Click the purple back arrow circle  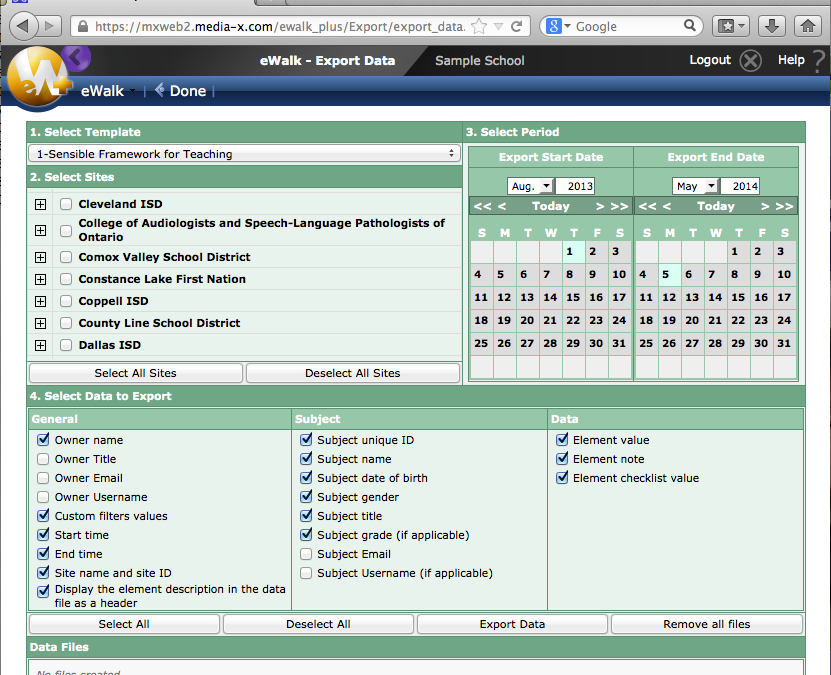(76, 57)
